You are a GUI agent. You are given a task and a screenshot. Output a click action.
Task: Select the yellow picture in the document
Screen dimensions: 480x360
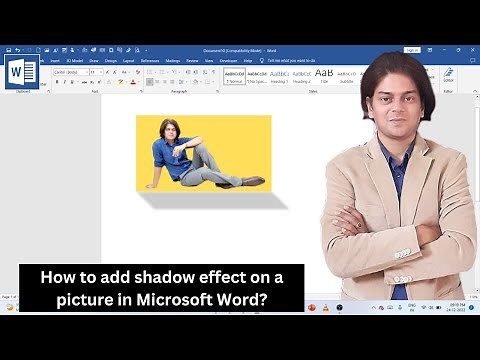coord(204,153)
